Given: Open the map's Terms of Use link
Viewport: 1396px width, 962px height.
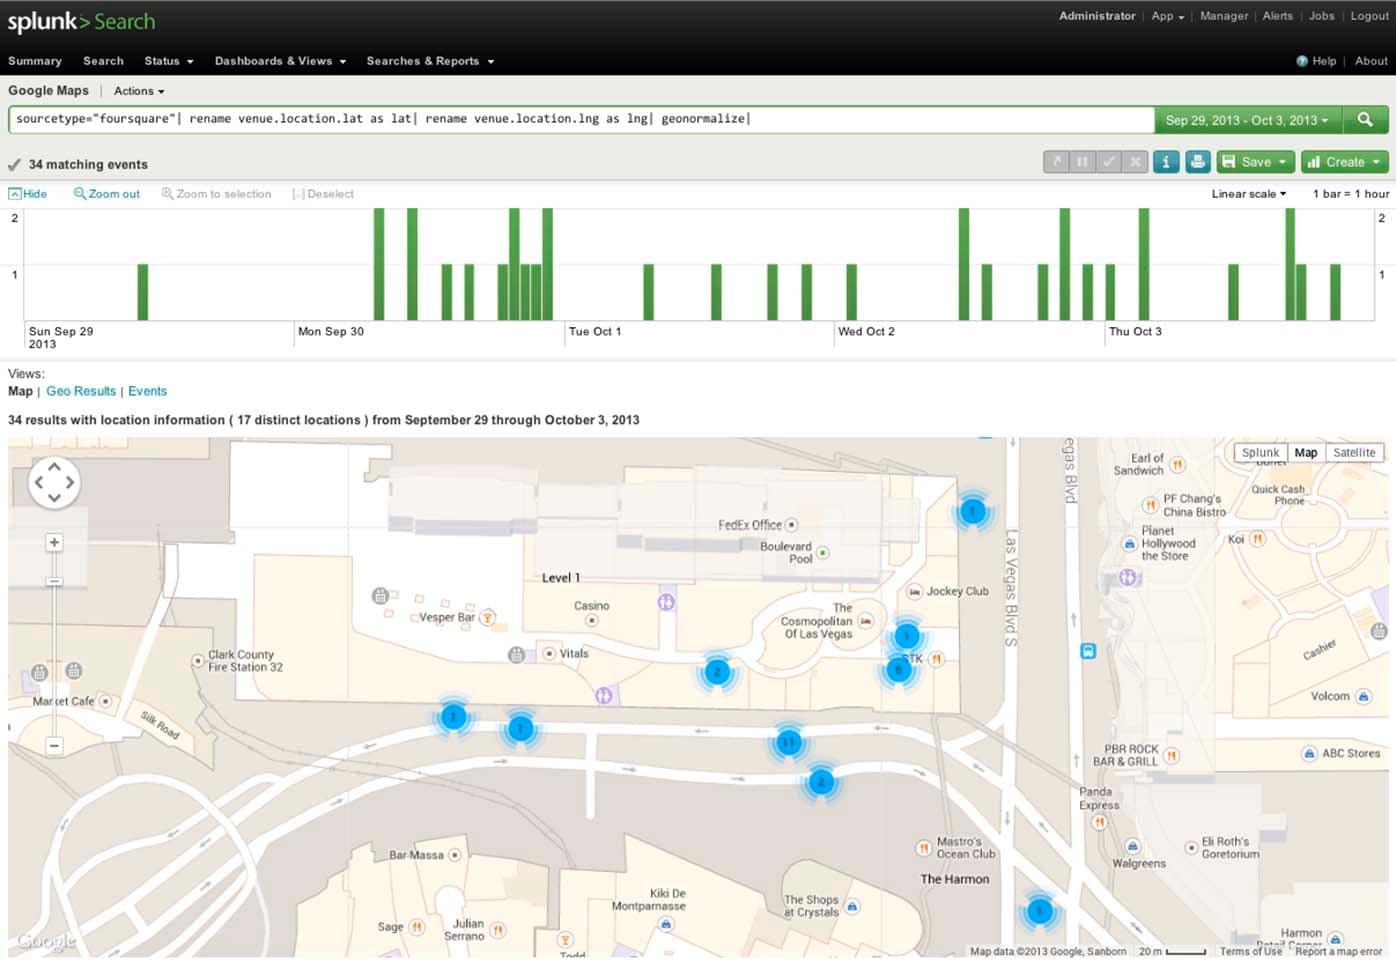Looking at the screenshot, I should click(1250, 952).
